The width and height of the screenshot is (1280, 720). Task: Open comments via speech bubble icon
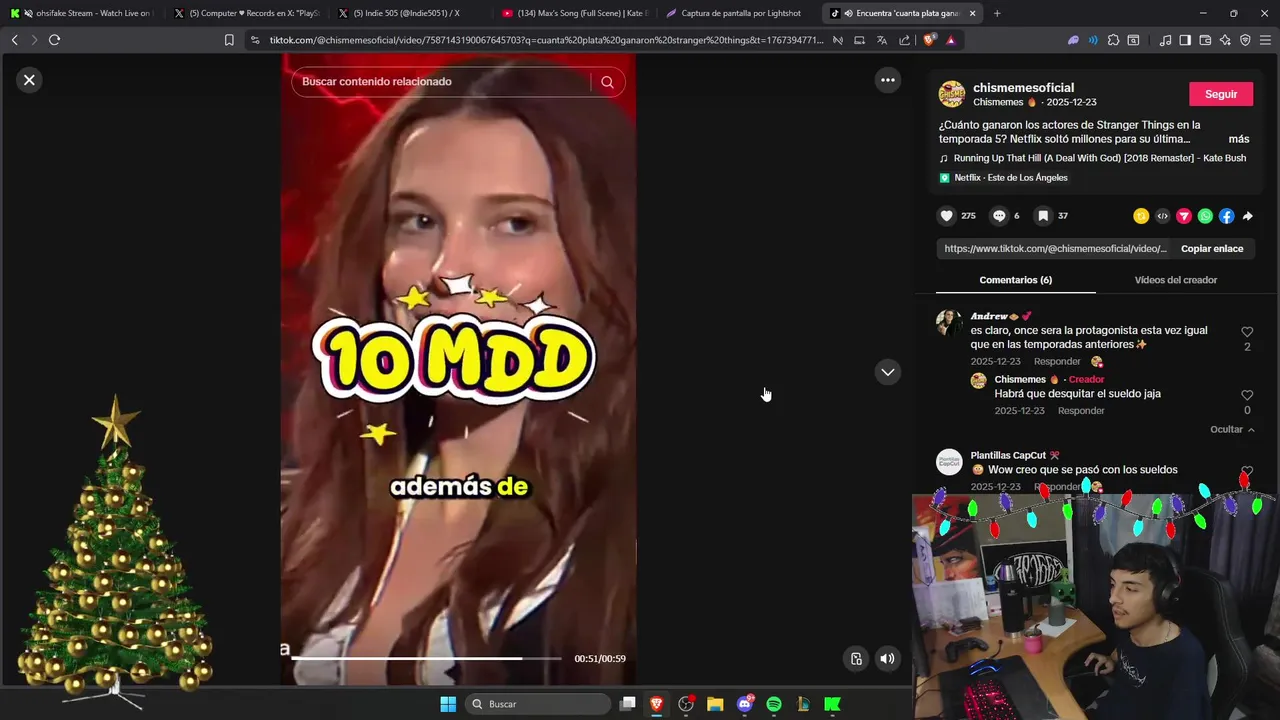(x=998, y=216)
